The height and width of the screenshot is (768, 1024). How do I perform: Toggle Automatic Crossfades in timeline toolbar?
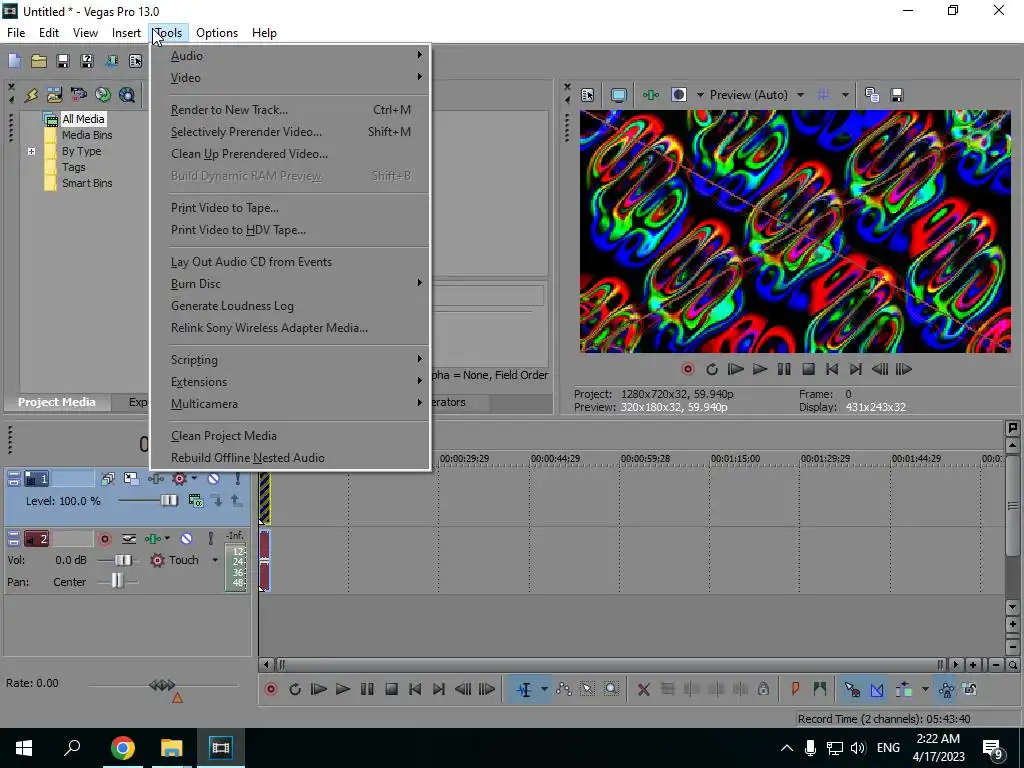(x=876, y=689)
